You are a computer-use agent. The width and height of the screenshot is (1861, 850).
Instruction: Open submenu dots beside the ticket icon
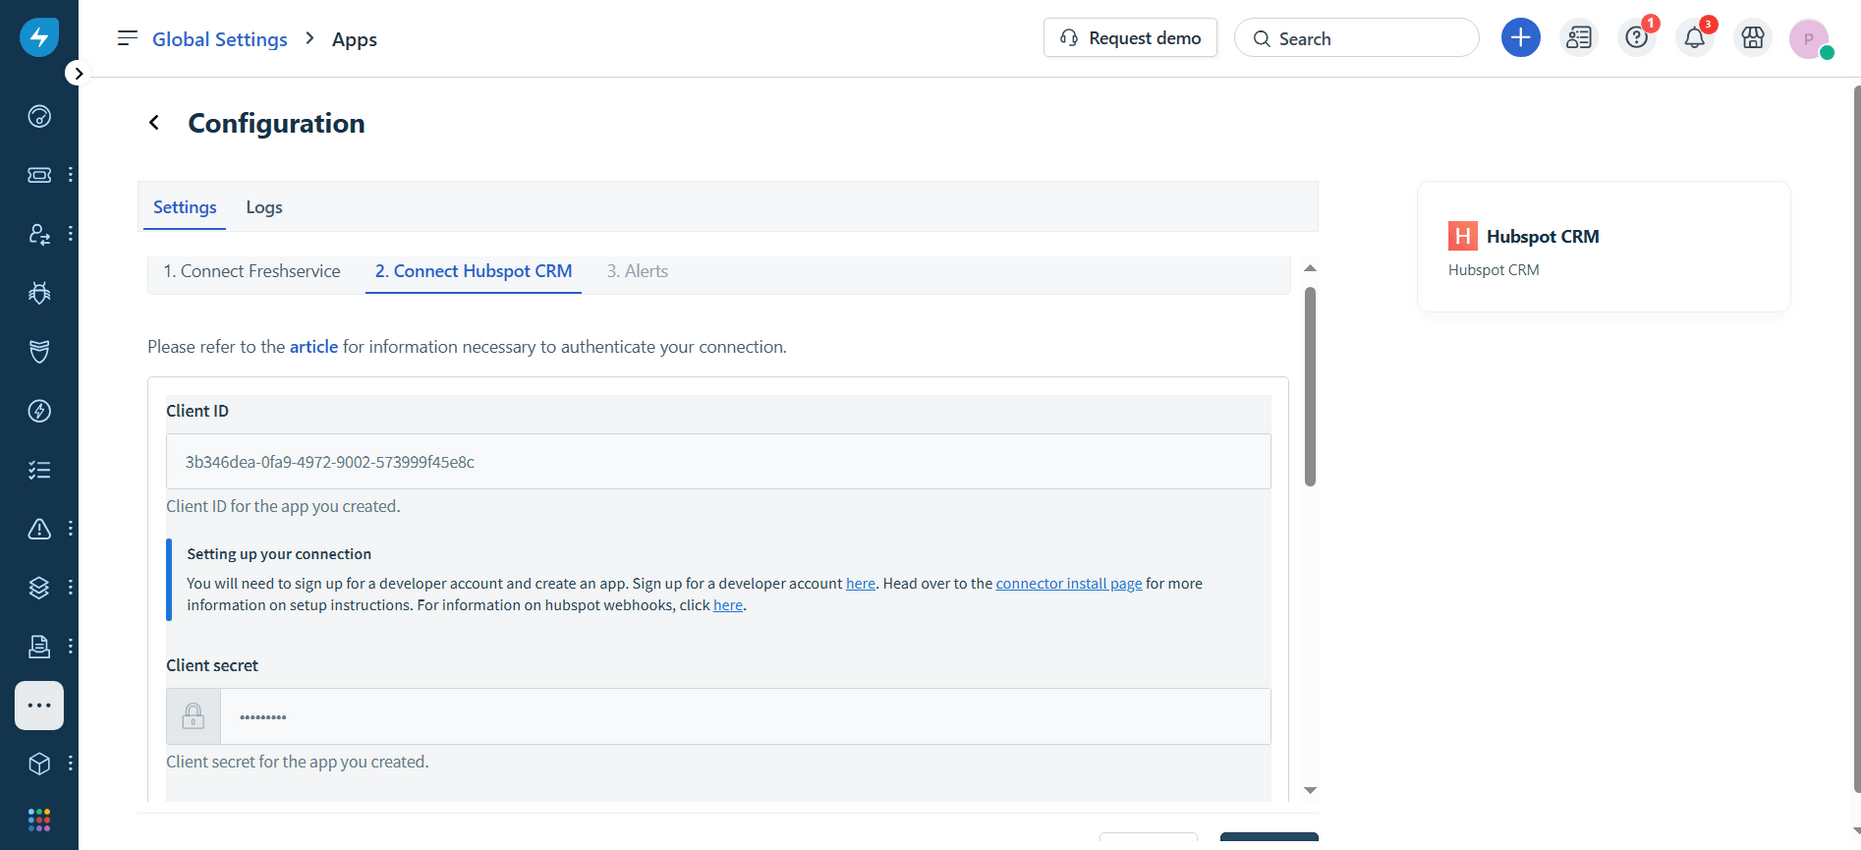click(x=70, y=175)
